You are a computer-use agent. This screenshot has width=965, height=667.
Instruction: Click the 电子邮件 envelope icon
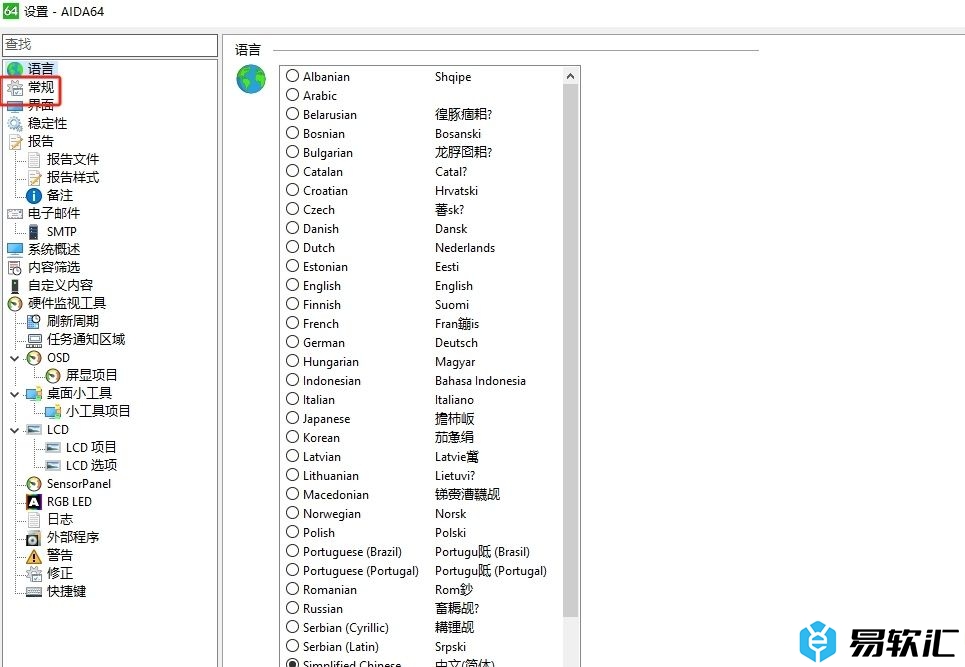pyautogui.click(x=15, y=214)
